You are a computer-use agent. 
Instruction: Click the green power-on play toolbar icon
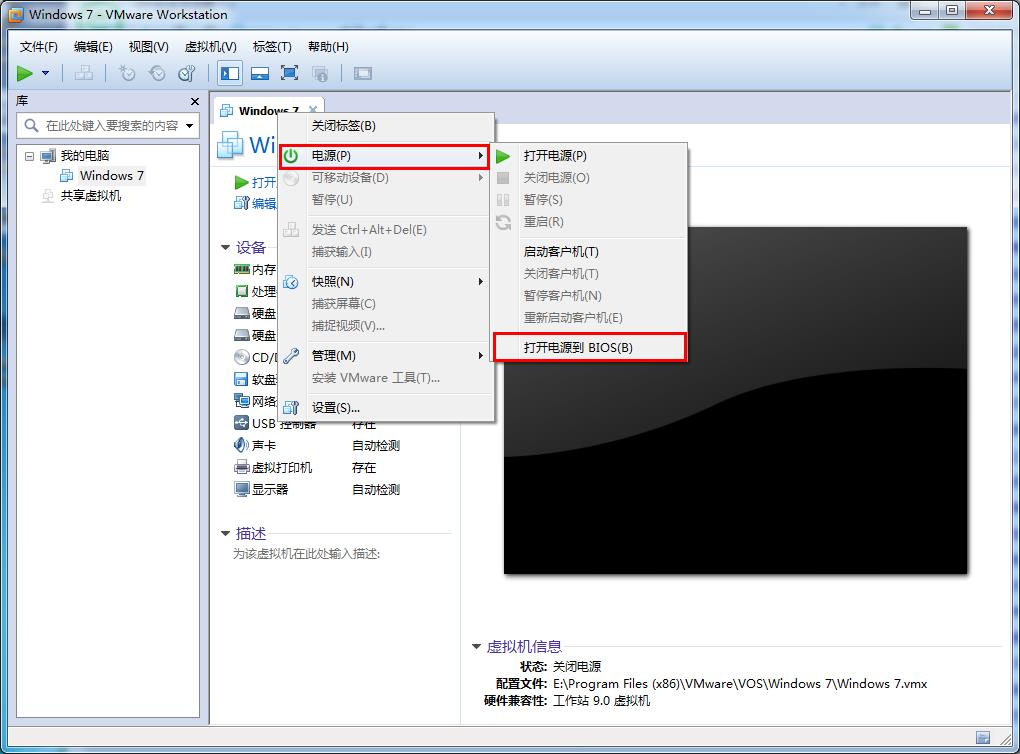tap(25, 73)
